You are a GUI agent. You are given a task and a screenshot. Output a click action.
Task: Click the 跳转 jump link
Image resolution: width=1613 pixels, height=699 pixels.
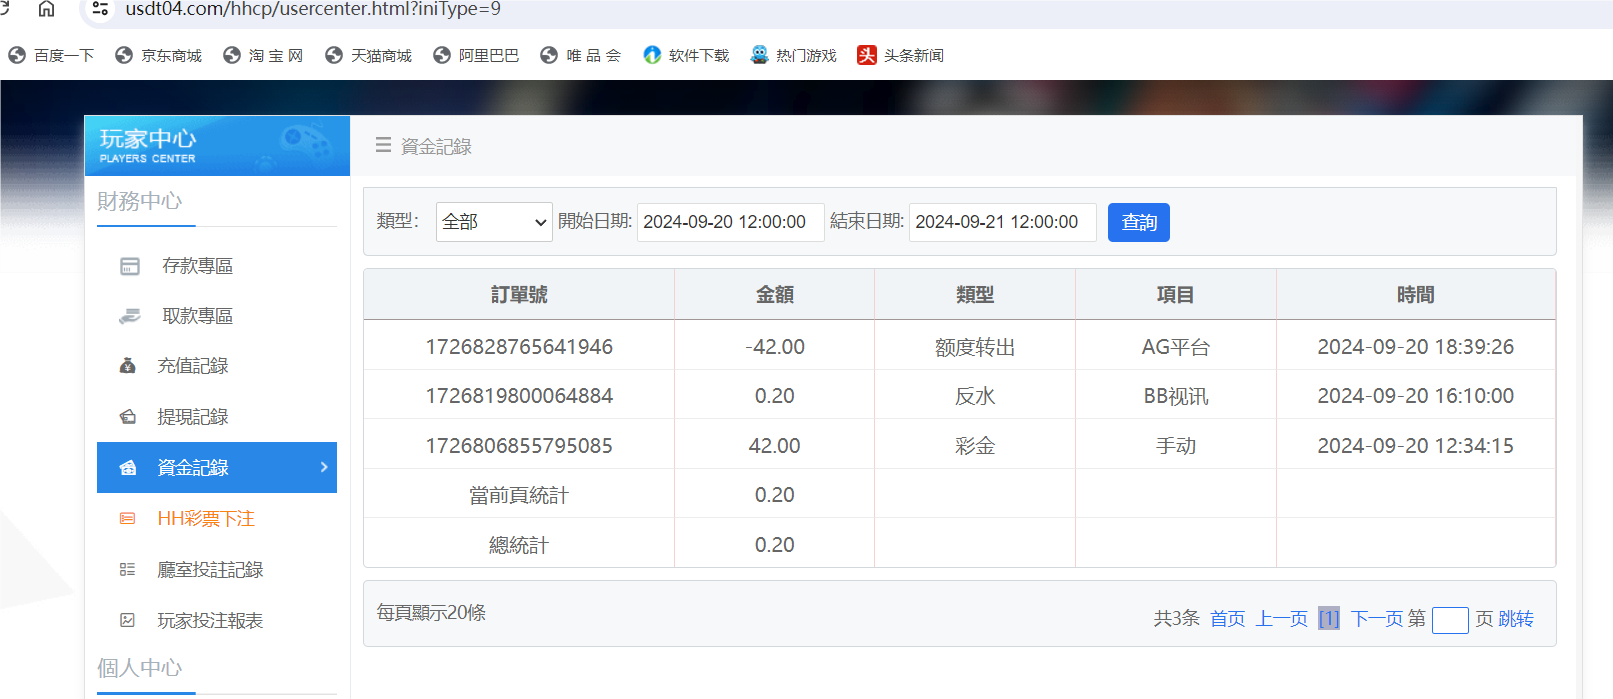pyautogui.click(x=1515, y=619)
